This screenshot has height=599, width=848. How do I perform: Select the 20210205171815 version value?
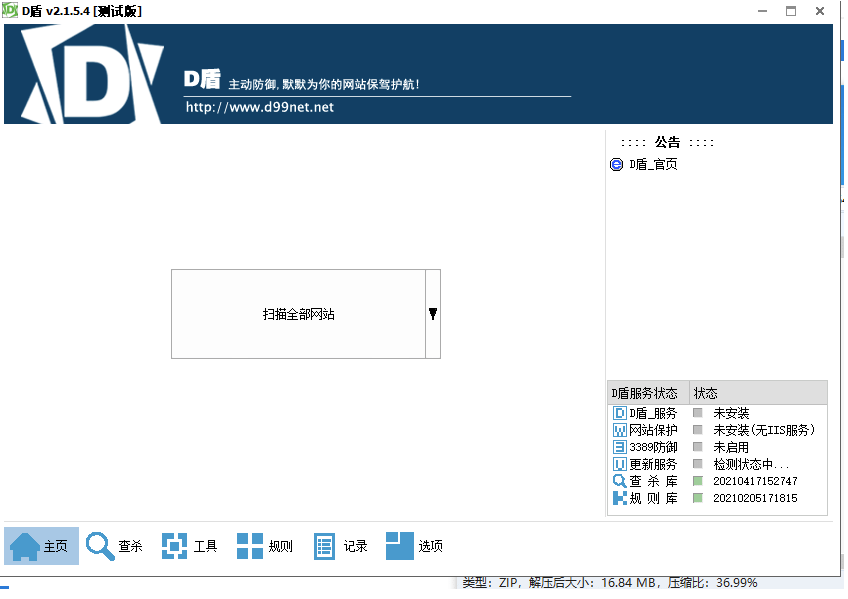tap(756, 499)
